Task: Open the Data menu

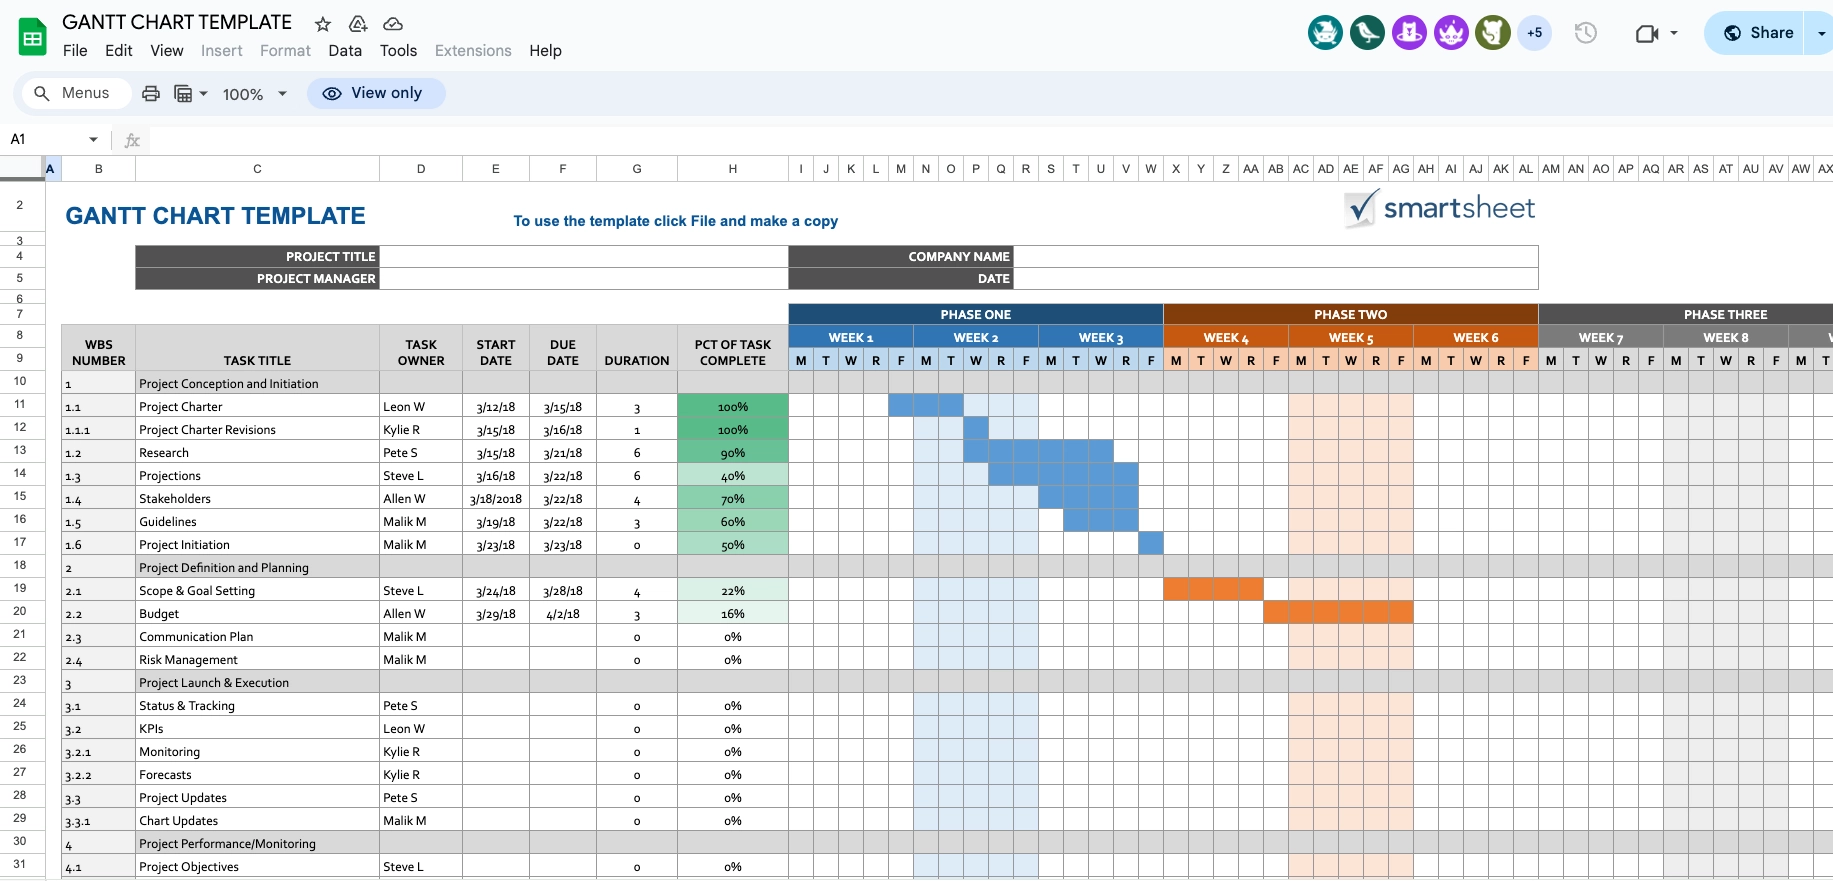Action: click(345, 51)
